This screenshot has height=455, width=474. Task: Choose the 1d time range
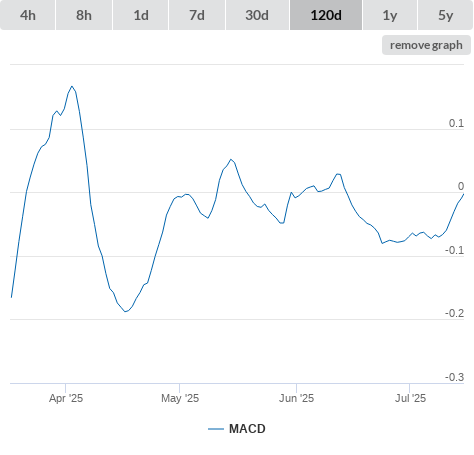tap(141, 15)
